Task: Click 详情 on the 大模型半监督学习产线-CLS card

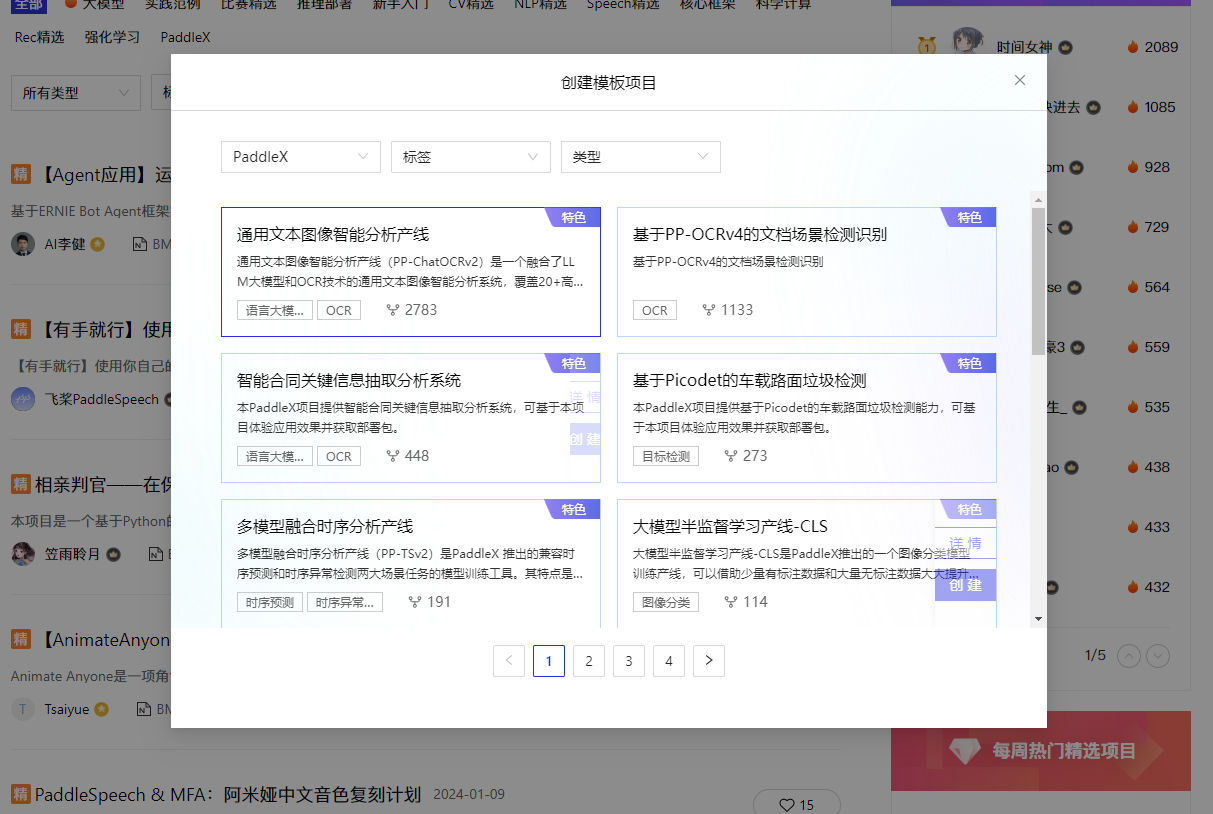Action: tap(965, 543)
